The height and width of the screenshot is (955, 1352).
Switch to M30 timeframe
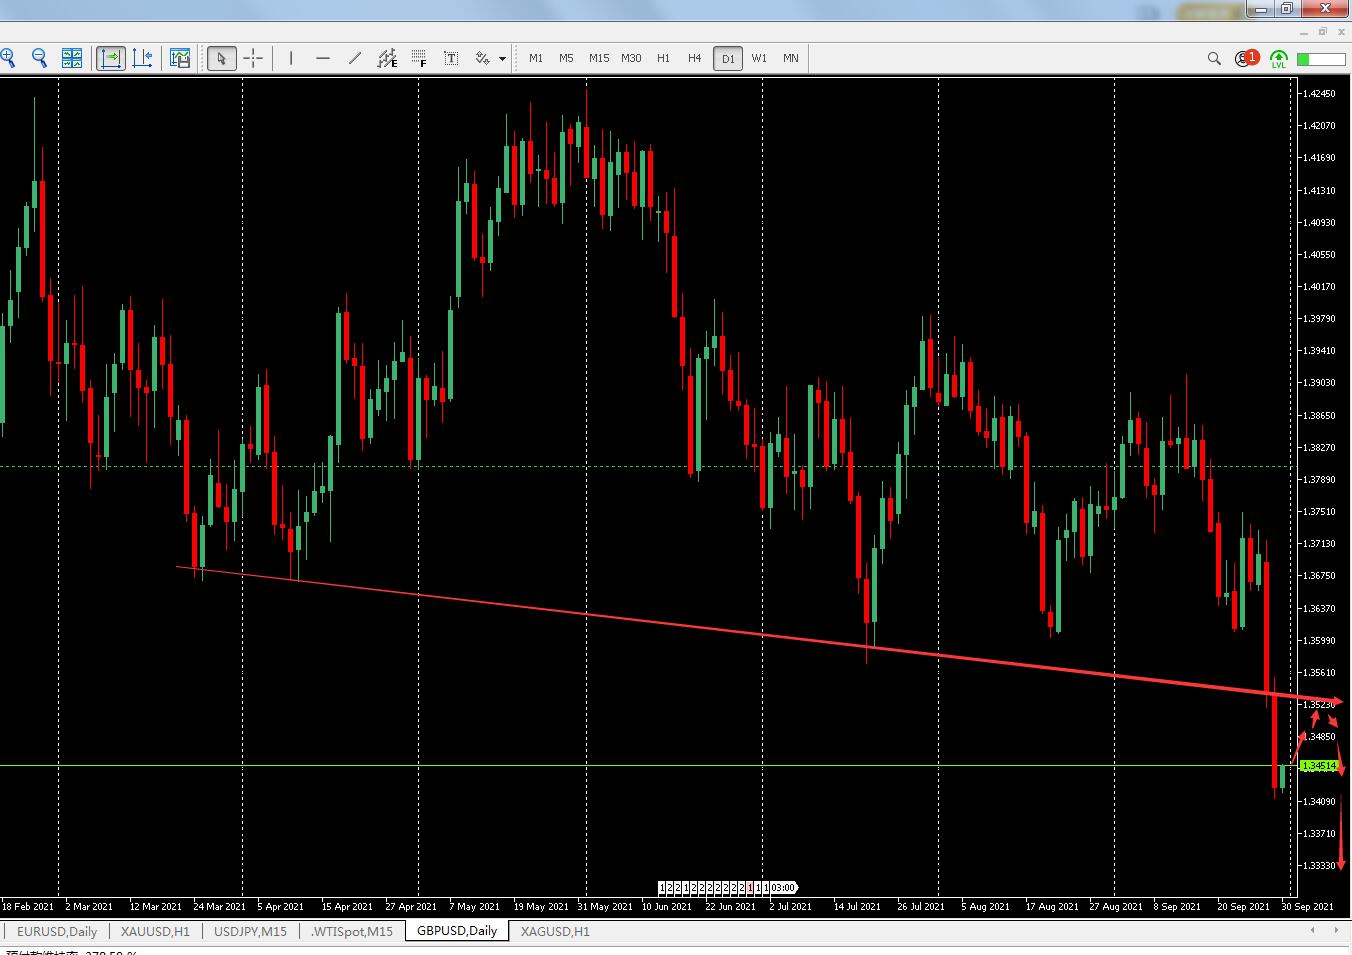click(631, 58)
